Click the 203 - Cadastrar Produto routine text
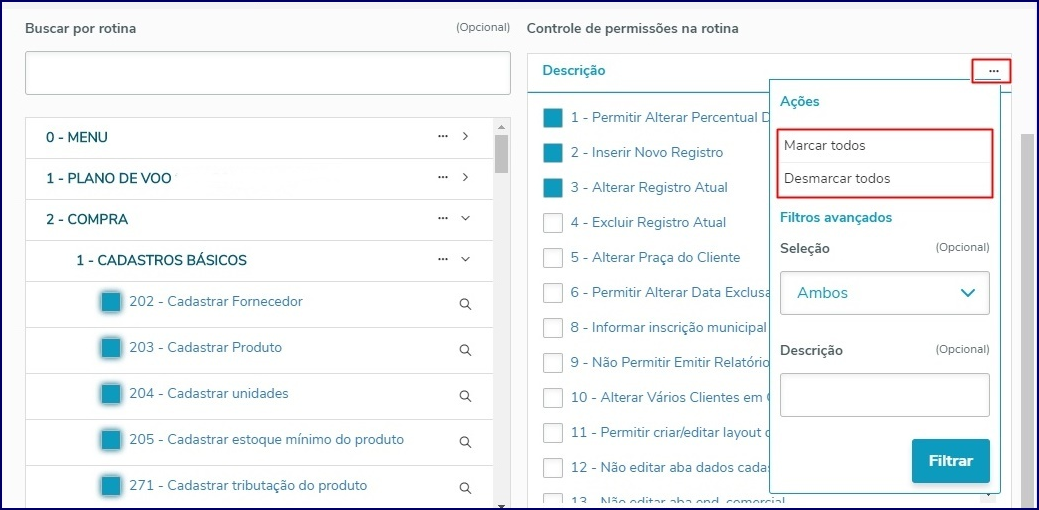The height and width of the screenshot is (510, 1039). point(205,348)
